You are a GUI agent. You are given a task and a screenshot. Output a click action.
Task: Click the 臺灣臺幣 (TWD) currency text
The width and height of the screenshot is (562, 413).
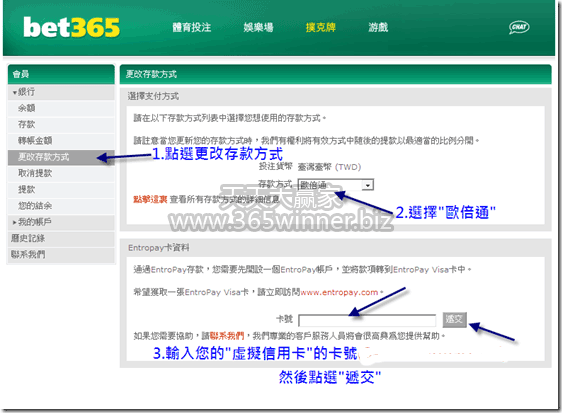pyautogui.click(x=329, y=167)
